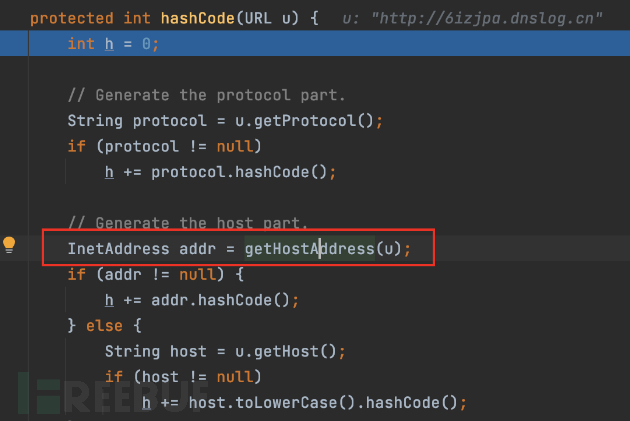Click the 'if (protocol != null)' condition

point(164,146)
